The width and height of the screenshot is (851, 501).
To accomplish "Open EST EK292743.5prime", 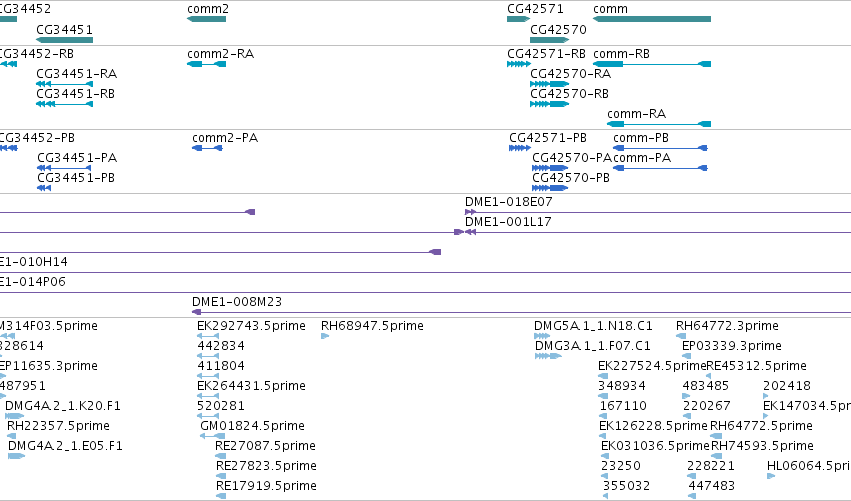I will pos(208,337).
